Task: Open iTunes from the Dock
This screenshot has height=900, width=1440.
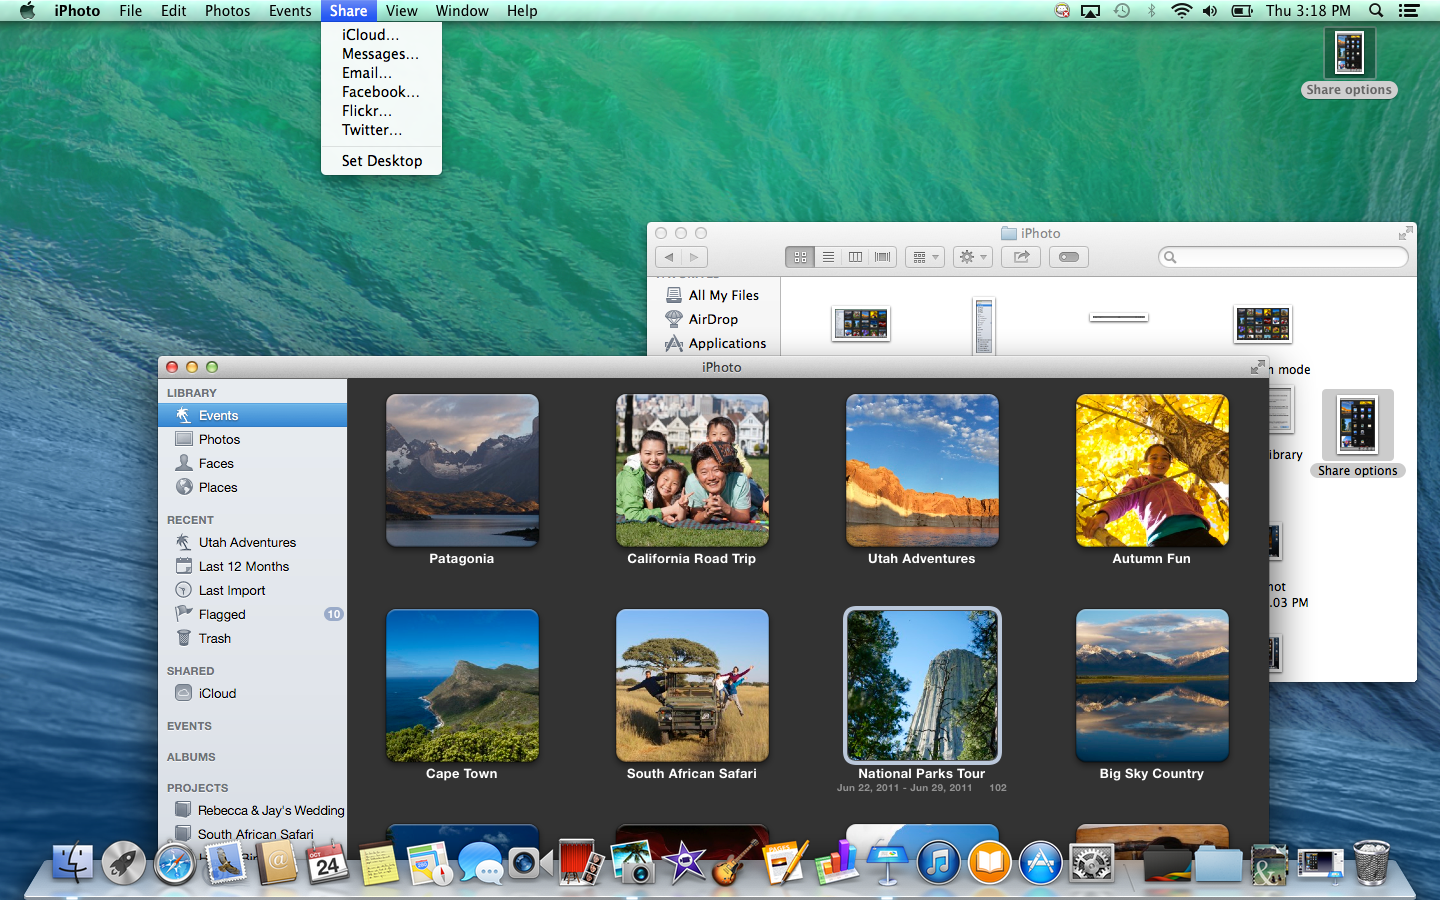Action: pyautogui.click(x=938, y=863)
